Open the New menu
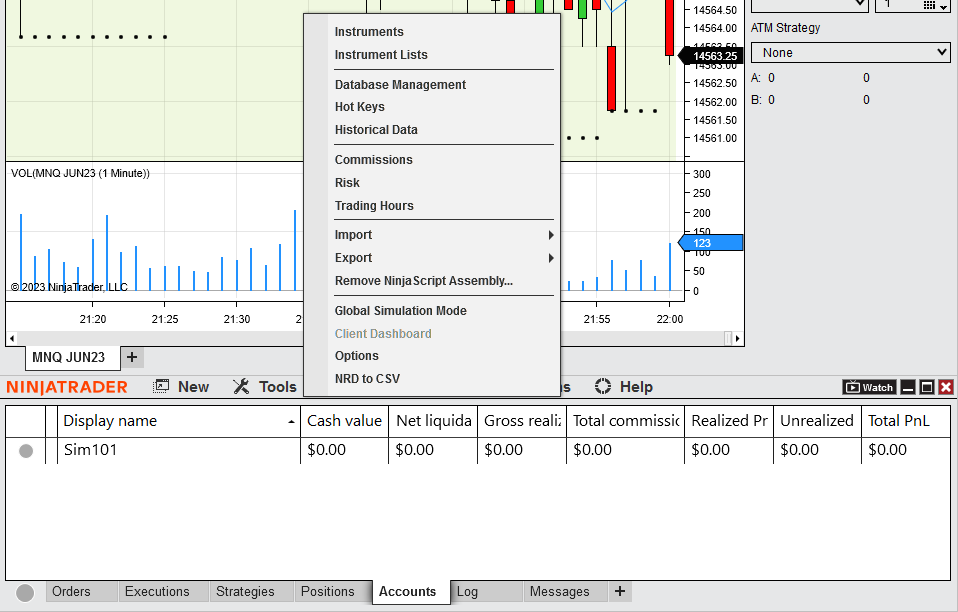Image resolution: width=958 pixels, height=612 pixels. (193, 387)
